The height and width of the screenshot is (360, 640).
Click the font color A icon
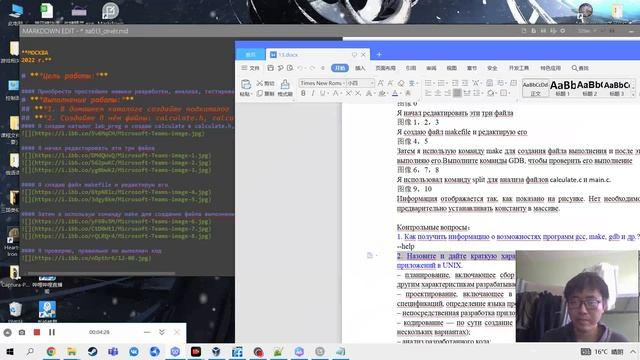tap(395, 93)
